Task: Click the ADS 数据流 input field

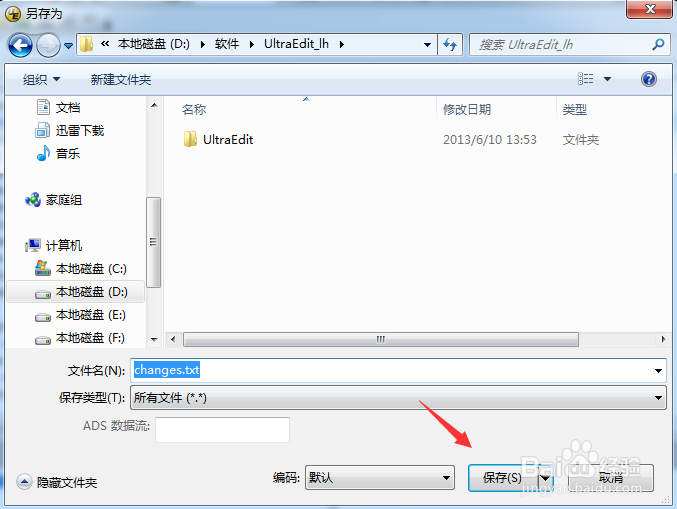Action: point(222,430)
